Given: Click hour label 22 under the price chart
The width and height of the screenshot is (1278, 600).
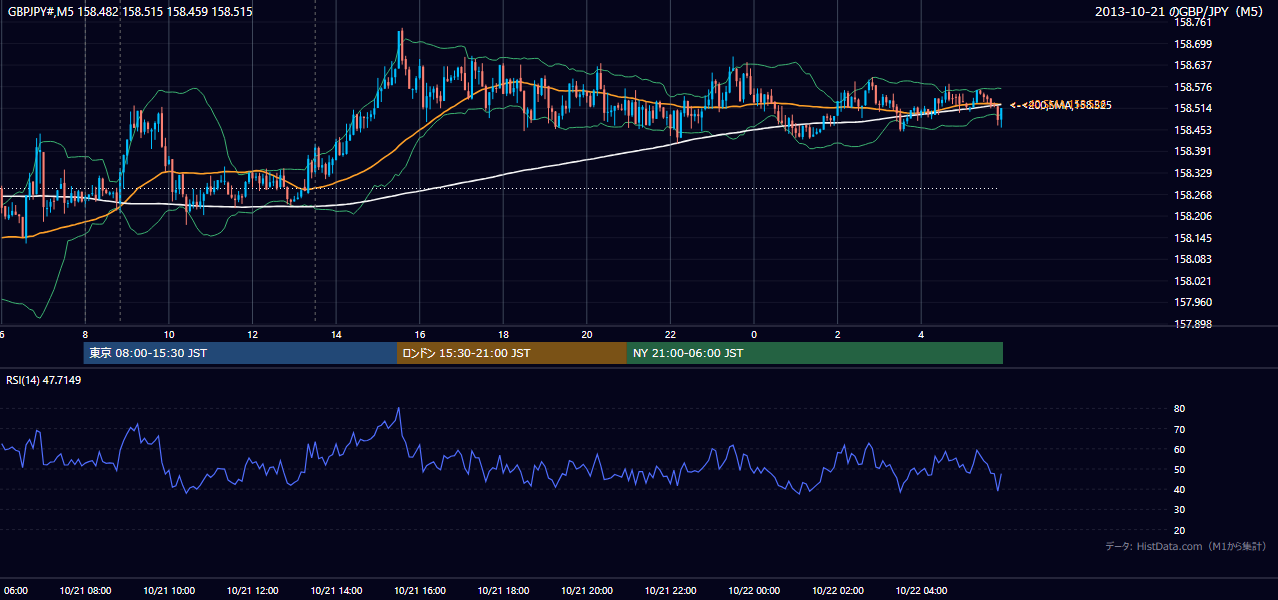Looking at the screenshot, I should coord(670,334).
